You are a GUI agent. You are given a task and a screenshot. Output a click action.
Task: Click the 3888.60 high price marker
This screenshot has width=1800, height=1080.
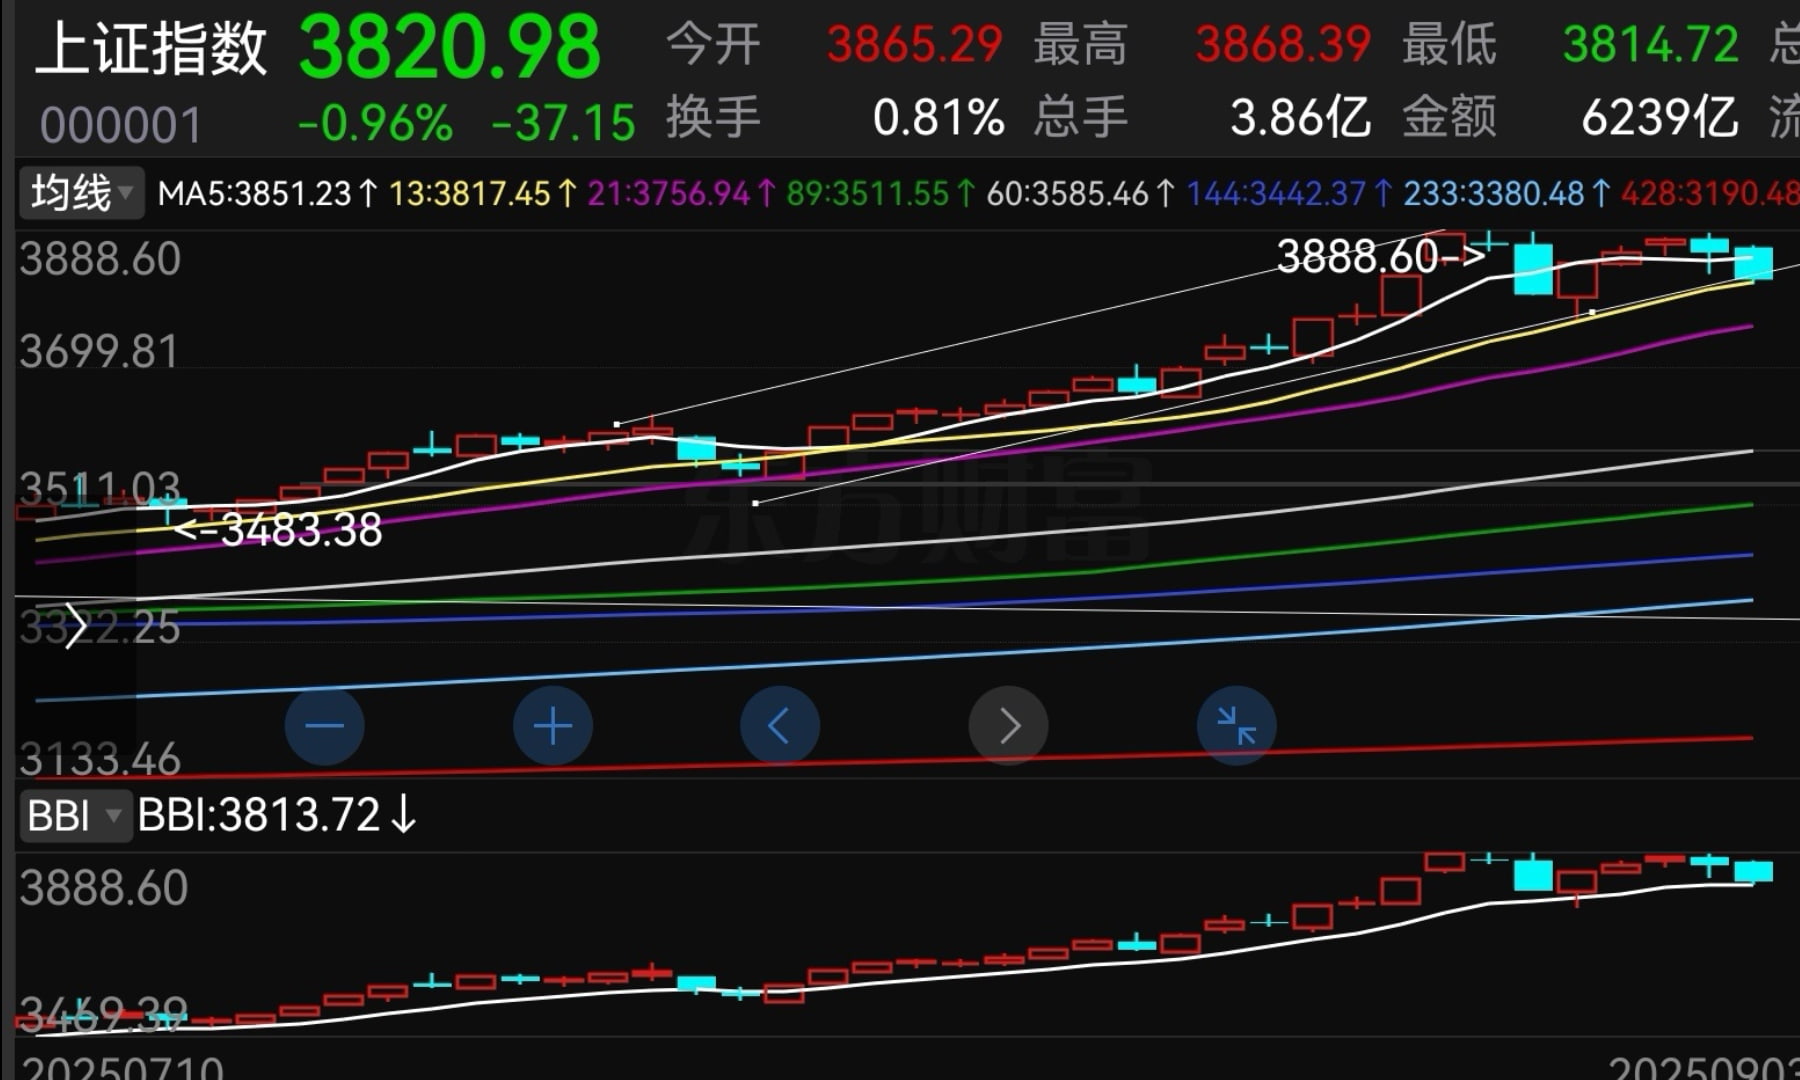tap(1380, 257)
